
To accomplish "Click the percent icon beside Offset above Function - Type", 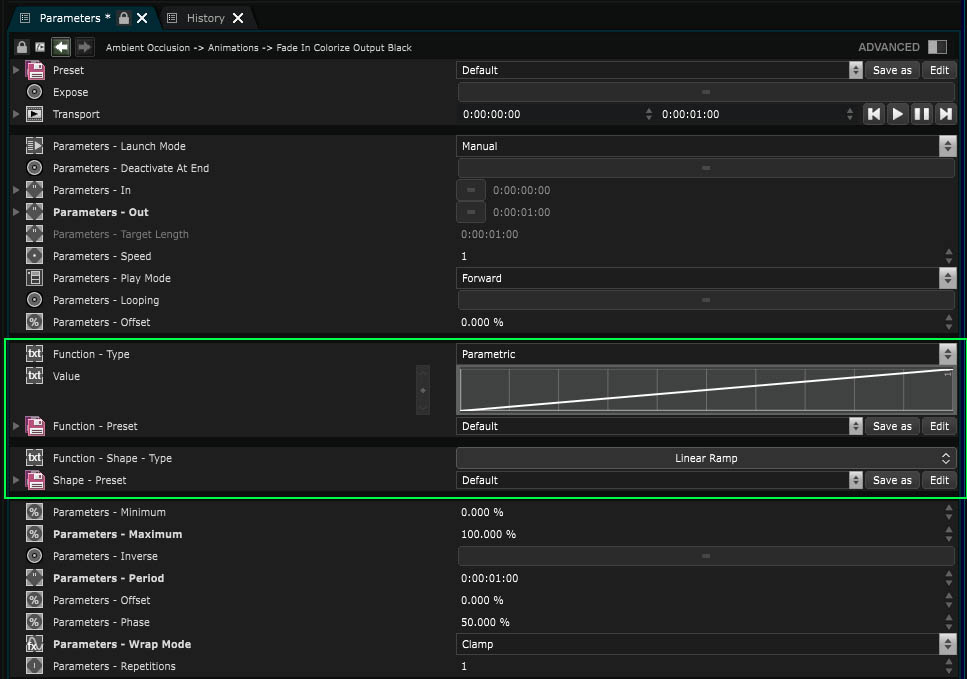I will click(35, 322).
